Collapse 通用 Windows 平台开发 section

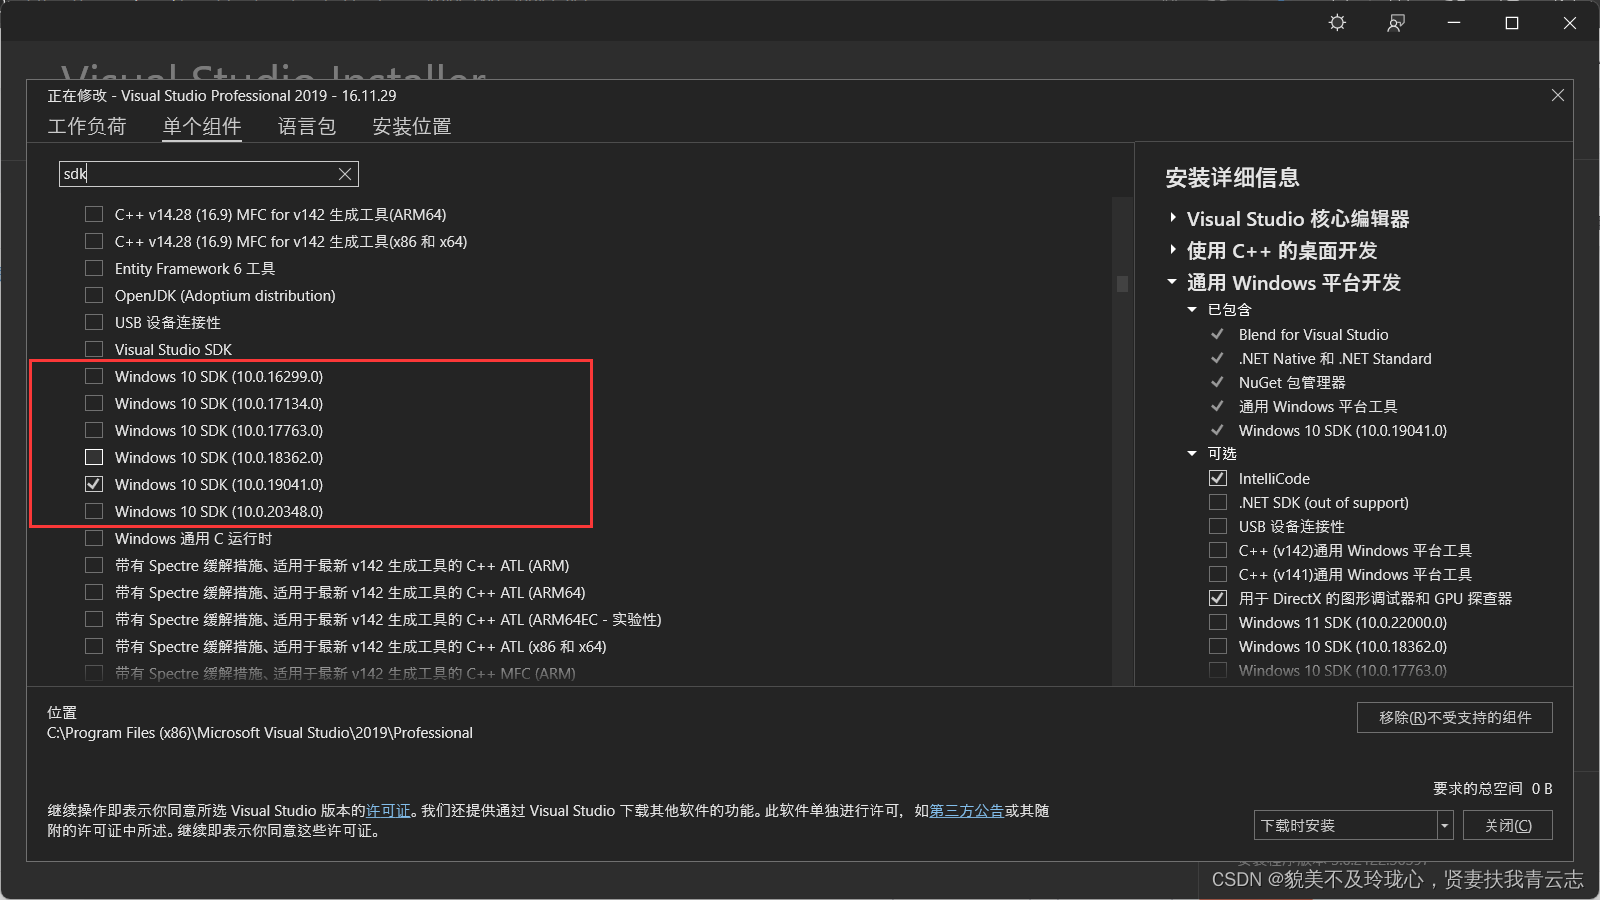(x=1172, y=282)
